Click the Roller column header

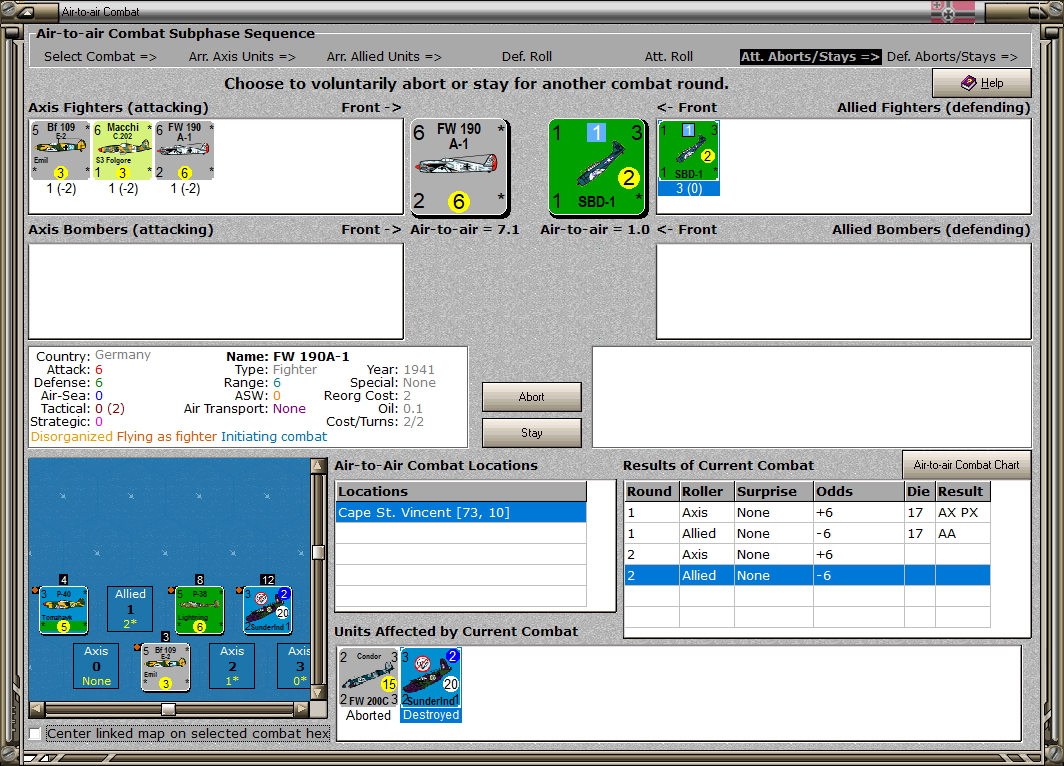707,491
